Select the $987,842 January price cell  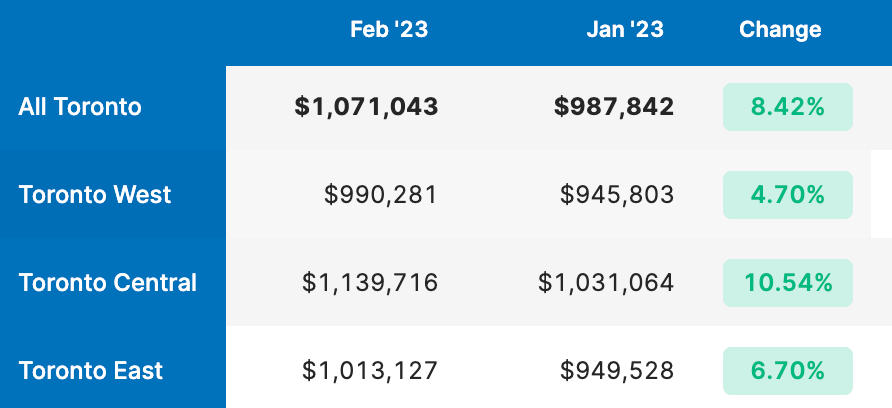pos(614,107)
